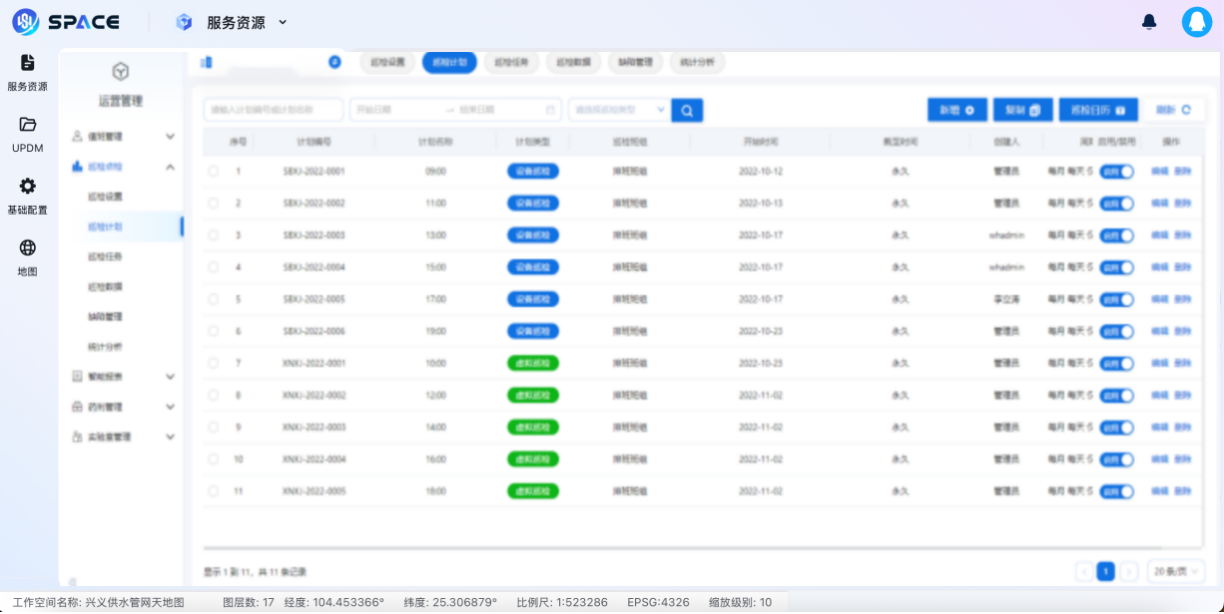Click the notification bell icon
Screen dimensions: 1224x614
click(x=1149, y=22)
